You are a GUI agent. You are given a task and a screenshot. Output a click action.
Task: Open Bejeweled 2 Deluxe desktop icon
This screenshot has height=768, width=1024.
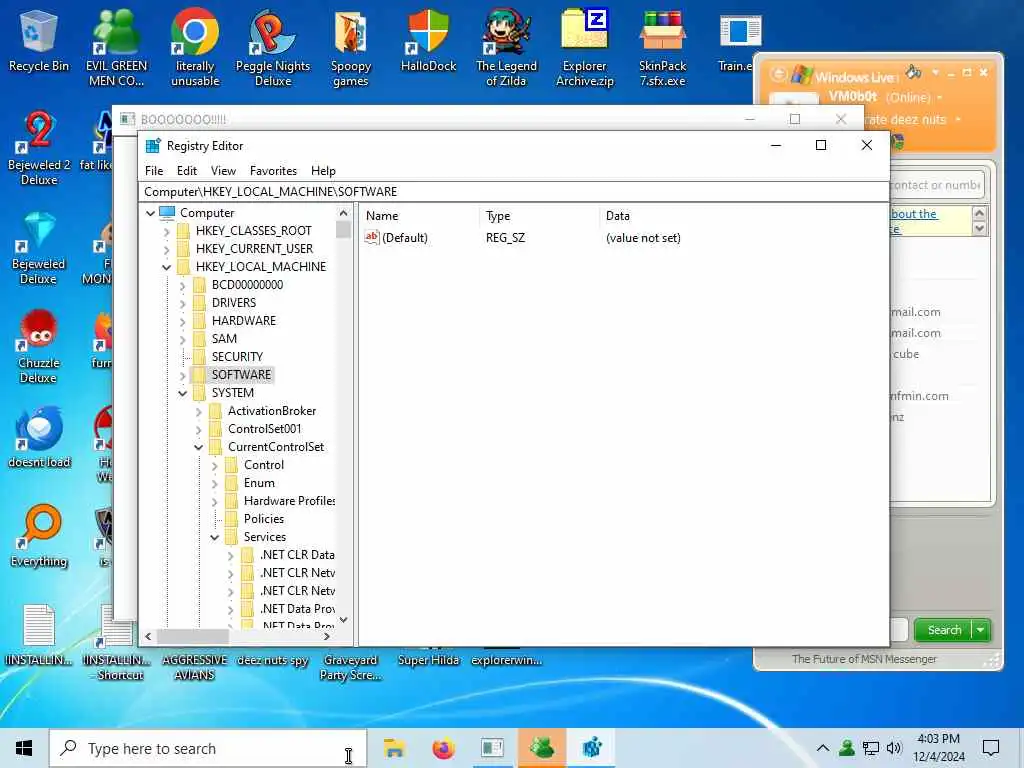(x=39, y=148)
